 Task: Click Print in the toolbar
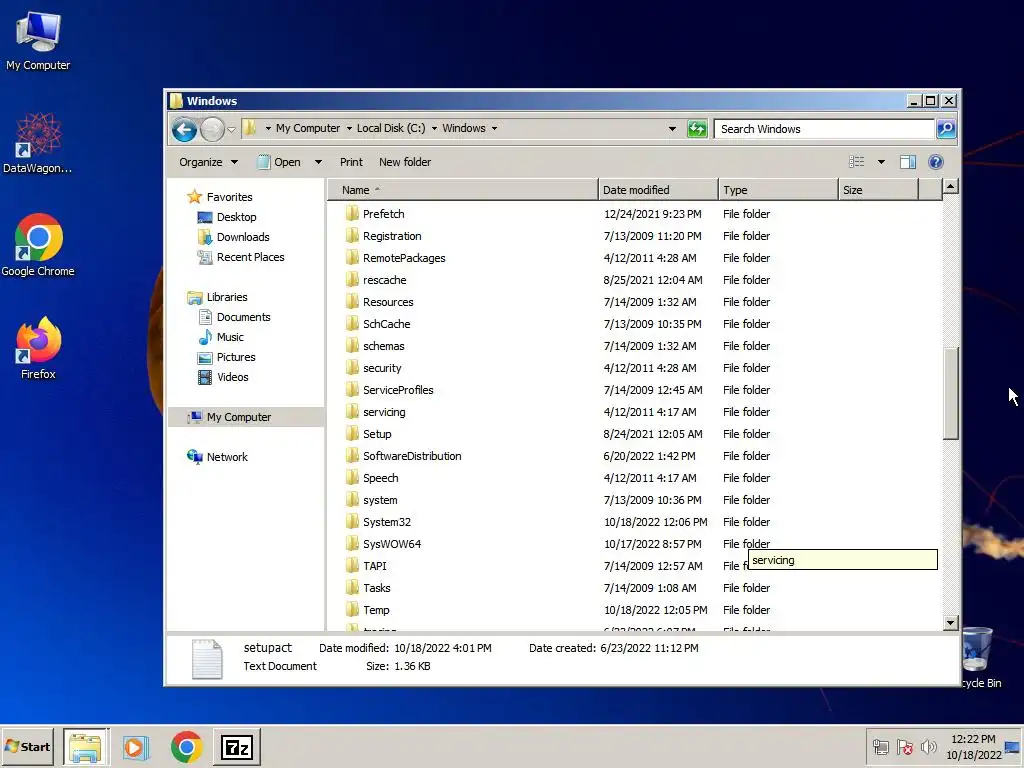click(351, 162)
